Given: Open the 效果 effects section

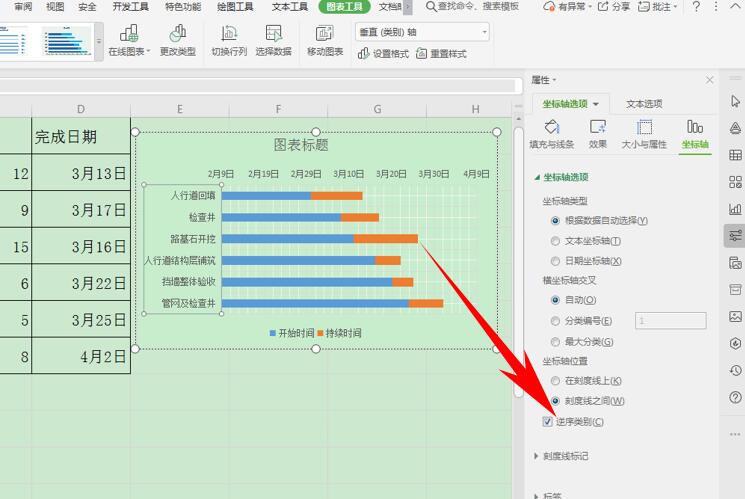Looking at the screenshot, I should click(598, 134).
